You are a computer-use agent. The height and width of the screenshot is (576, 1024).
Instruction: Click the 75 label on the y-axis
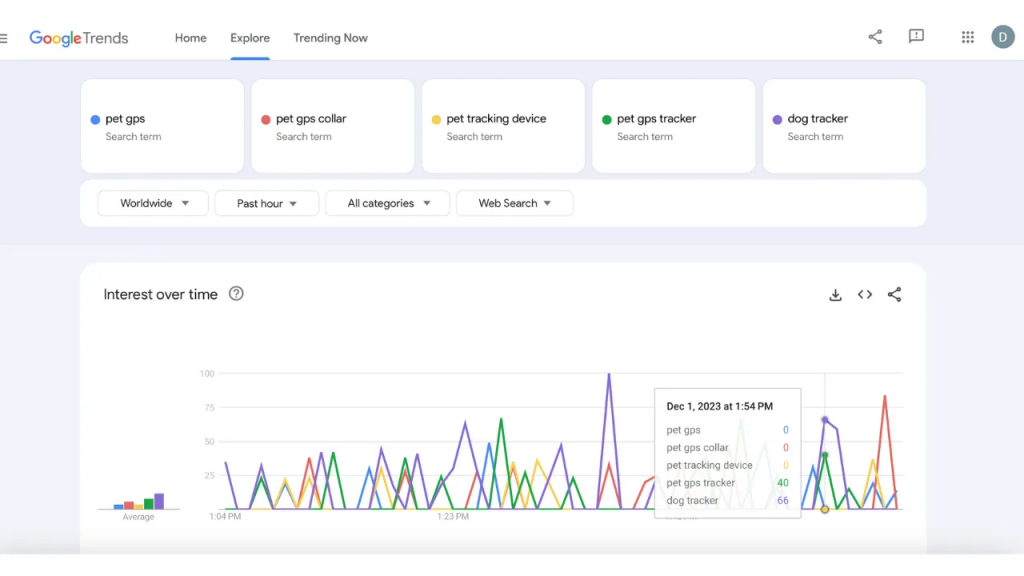pyautogui.click(x=209, y=408)
